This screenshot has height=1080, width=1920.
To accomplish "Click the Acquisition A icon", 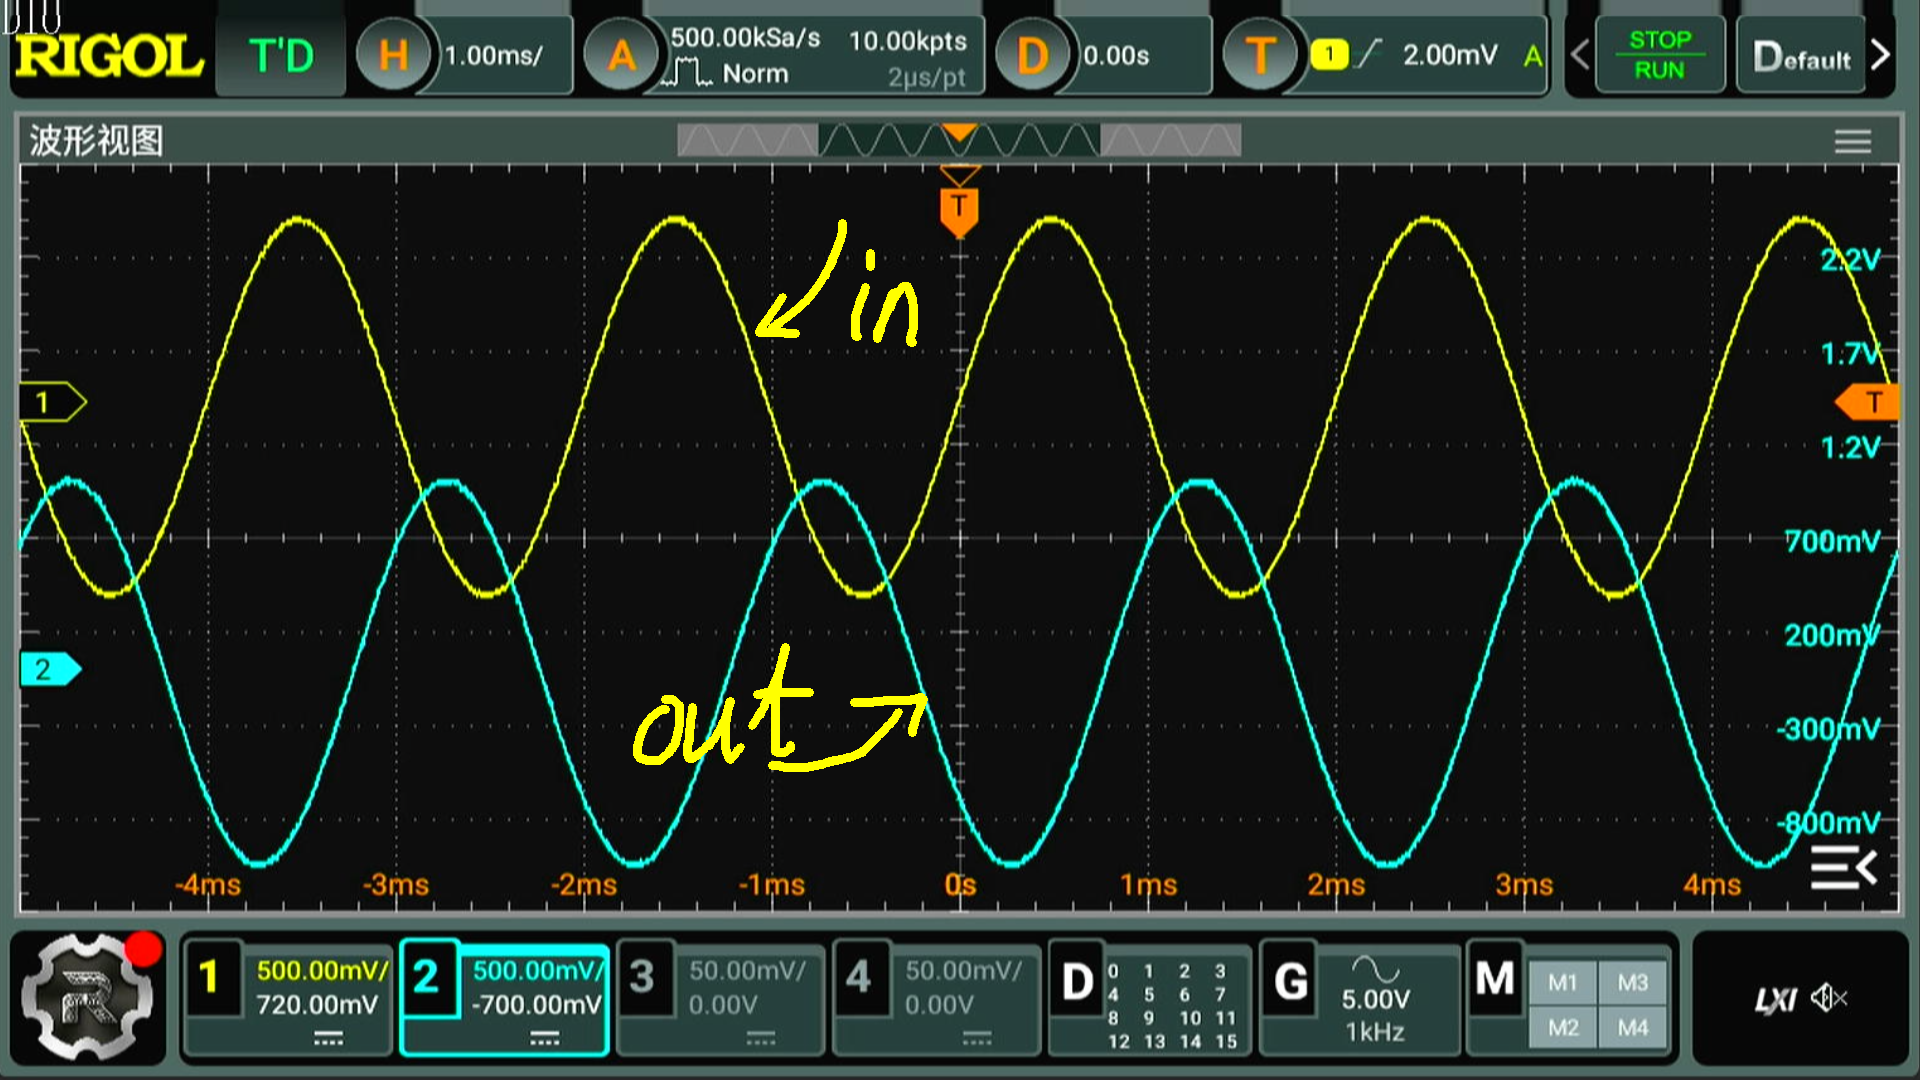I will (621, 56).
